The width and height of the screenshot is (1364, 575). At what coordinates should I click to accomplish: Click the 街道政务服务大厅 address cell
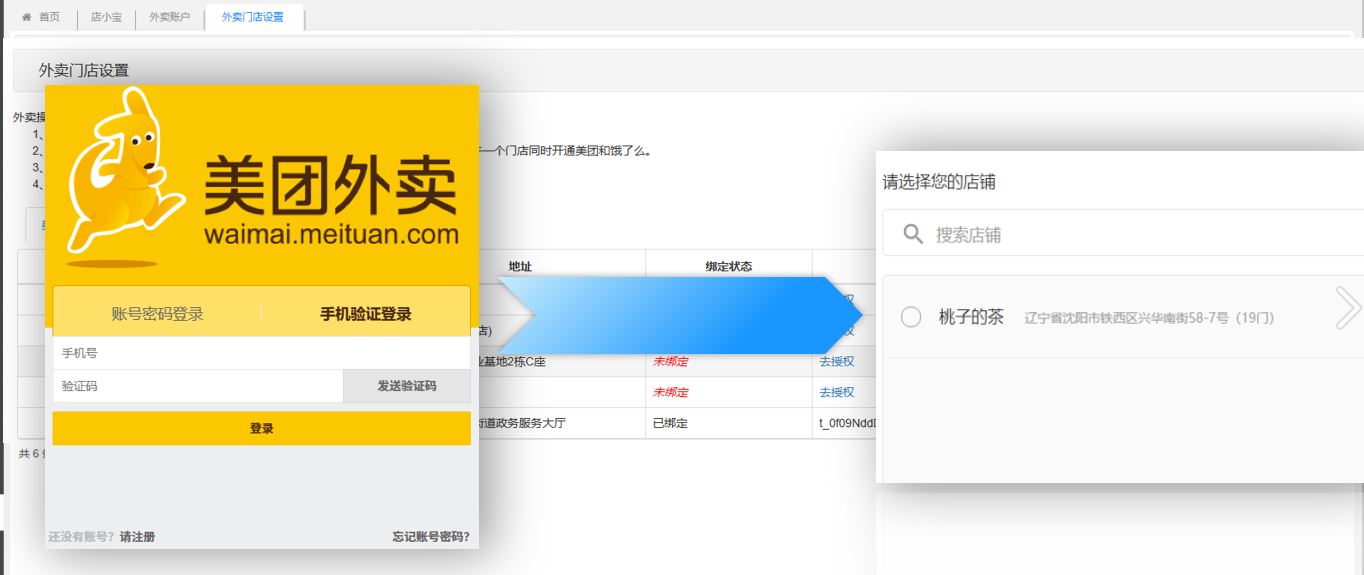coord(522,423)
